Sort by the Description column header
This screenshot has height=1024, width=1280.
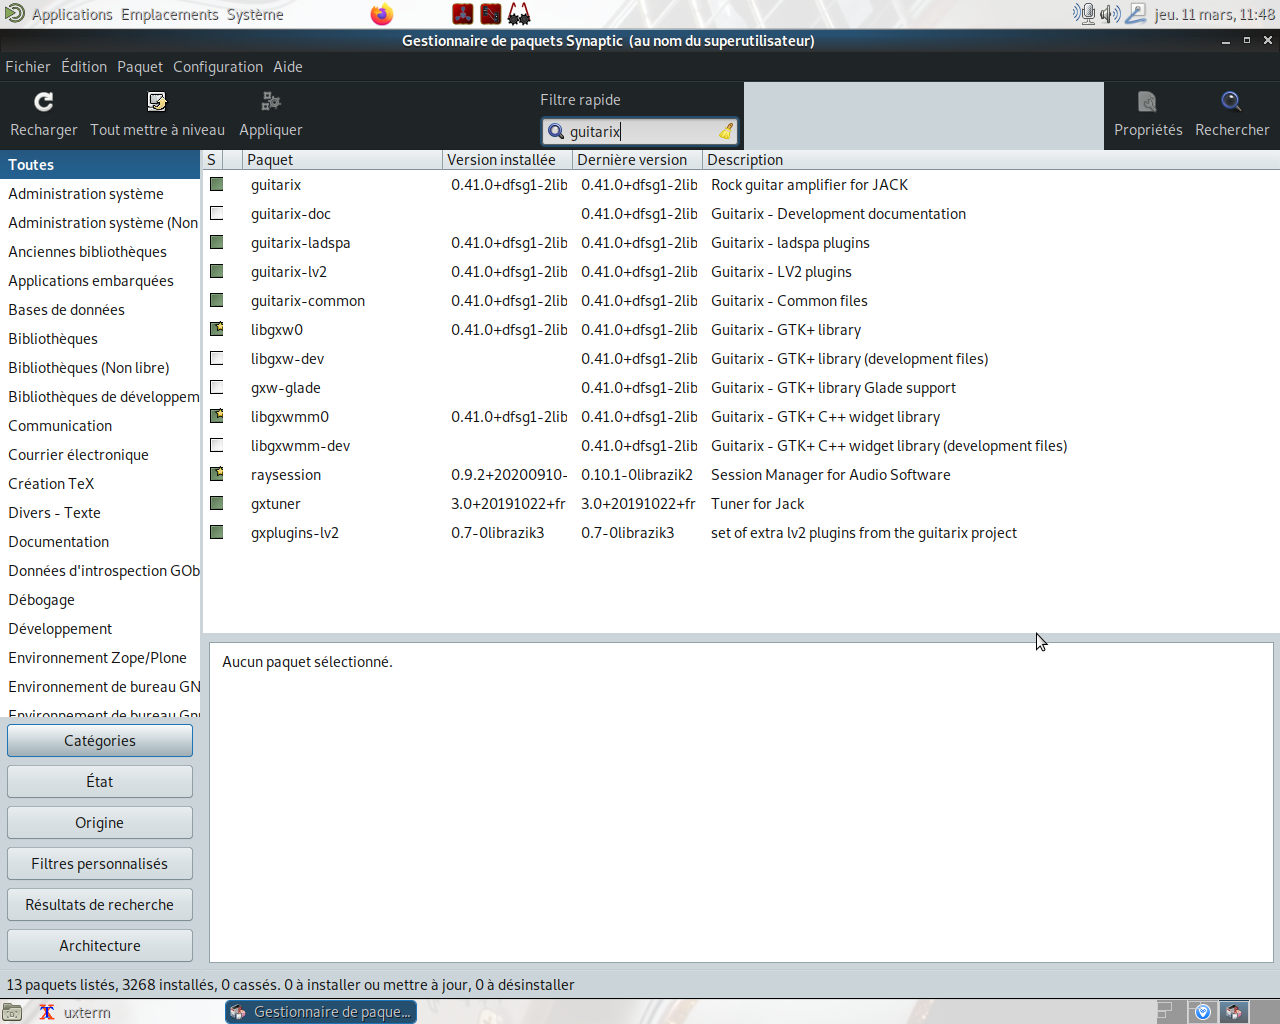pyautogui.click(x=990, y=160)
